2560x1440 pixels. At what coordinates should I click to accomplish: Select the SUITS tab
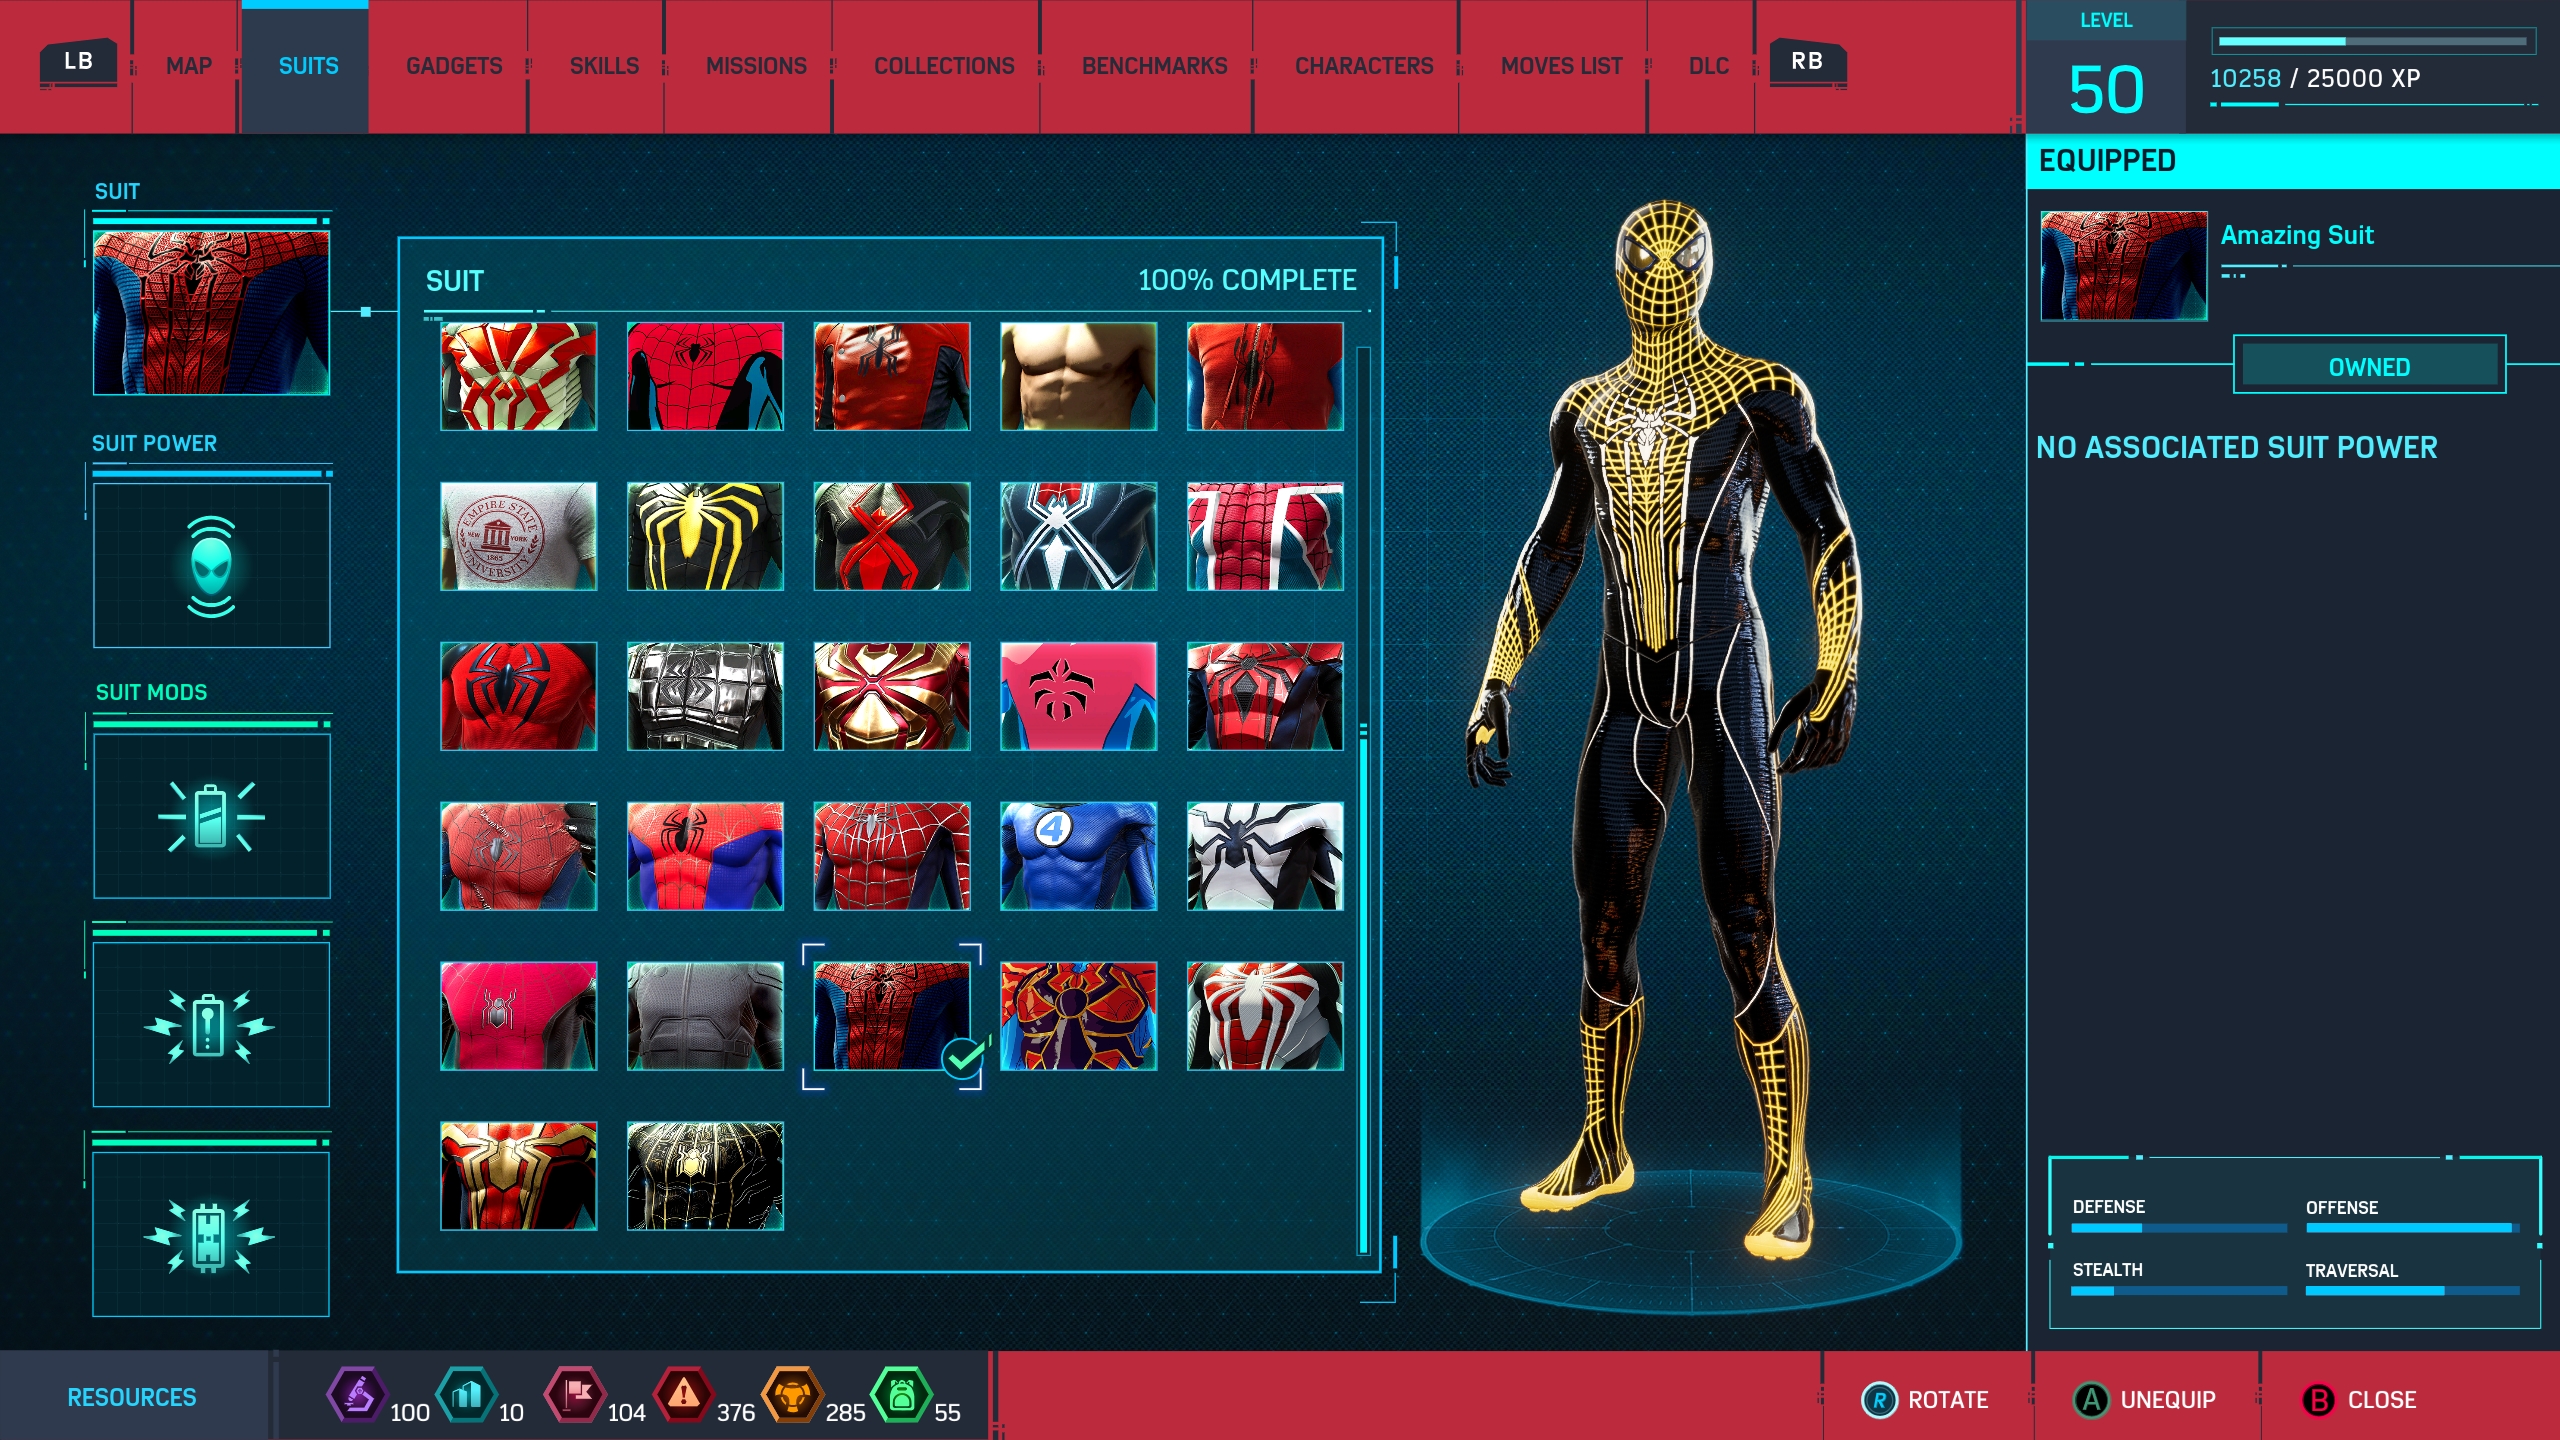[x=308, y=66]
